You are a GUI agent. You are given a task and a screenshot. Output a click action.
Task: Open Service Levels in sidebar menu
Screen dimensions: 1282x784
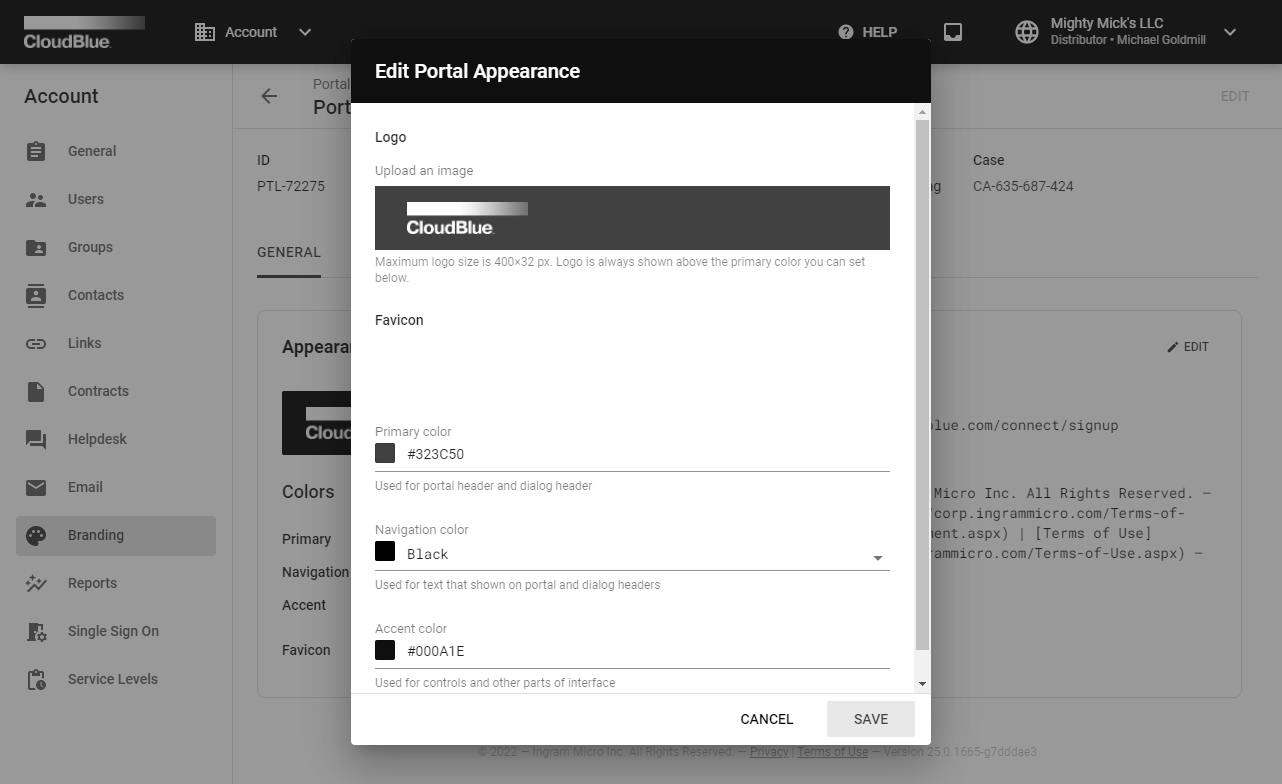coord(112,679)
